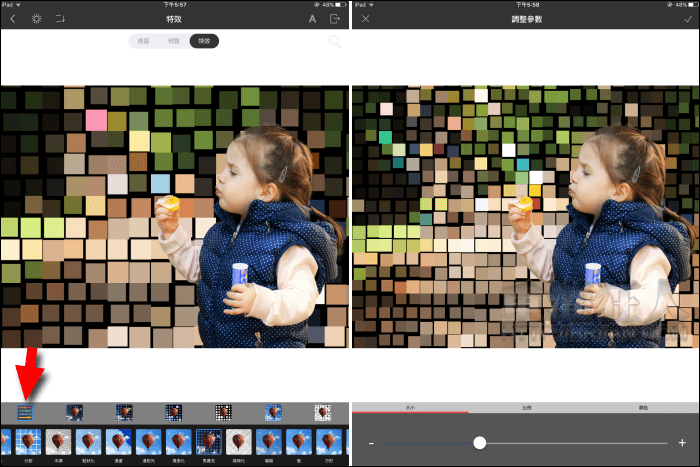Confirm adjustments with the checkmark icon
Image resolution: width=700 pixels, height=467 pixels.
(687, 19)
